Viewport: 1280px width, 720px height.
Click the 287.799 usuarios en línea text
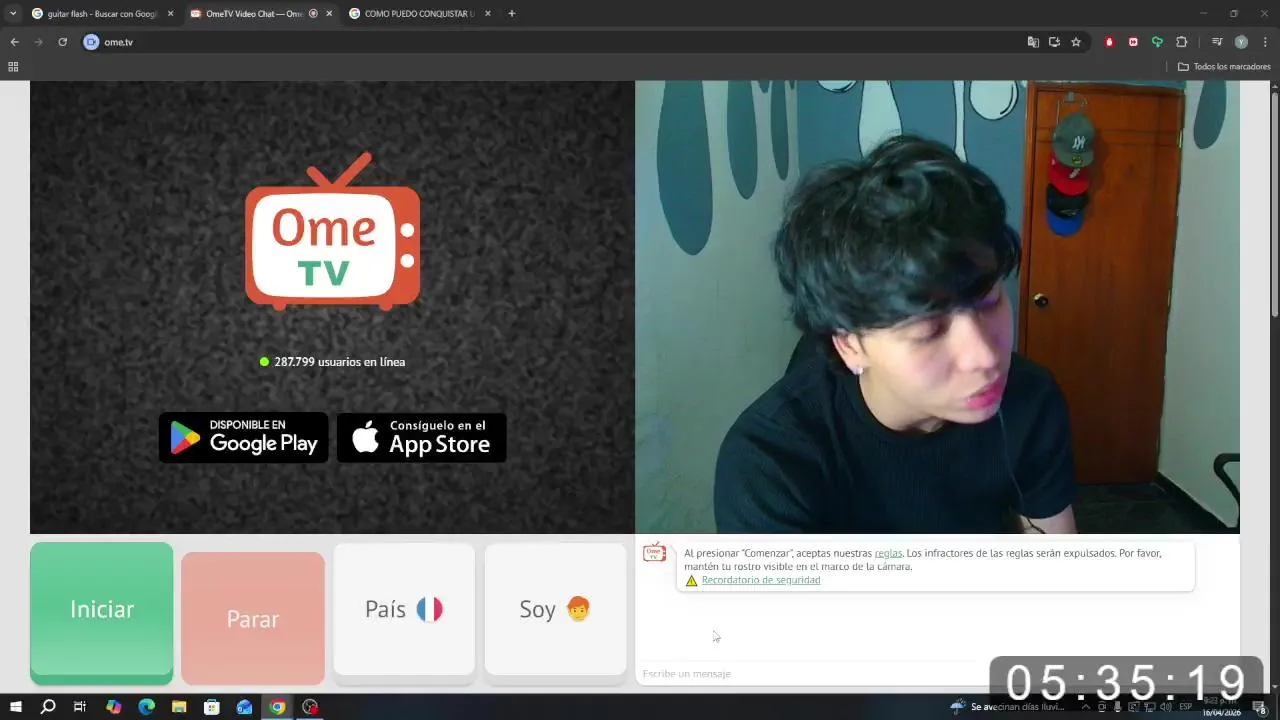(340, 362)
